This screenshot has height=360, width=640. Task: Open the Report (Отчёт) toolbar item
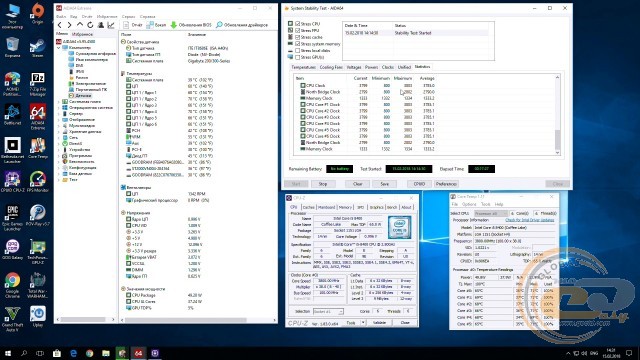(x=133, y=25)
